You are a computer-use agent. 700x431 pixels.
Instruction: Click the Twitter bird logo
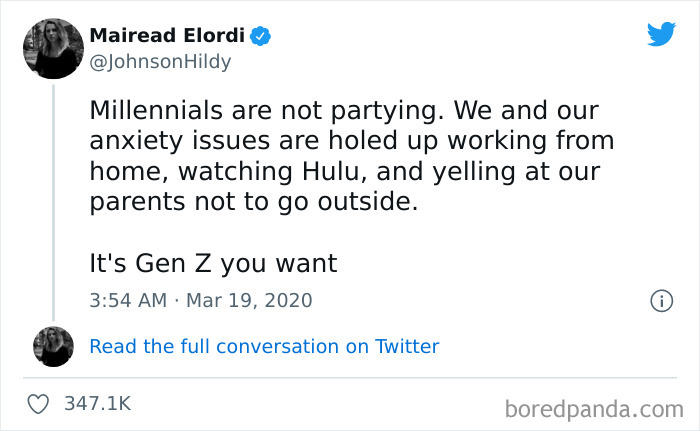(661, 34)
